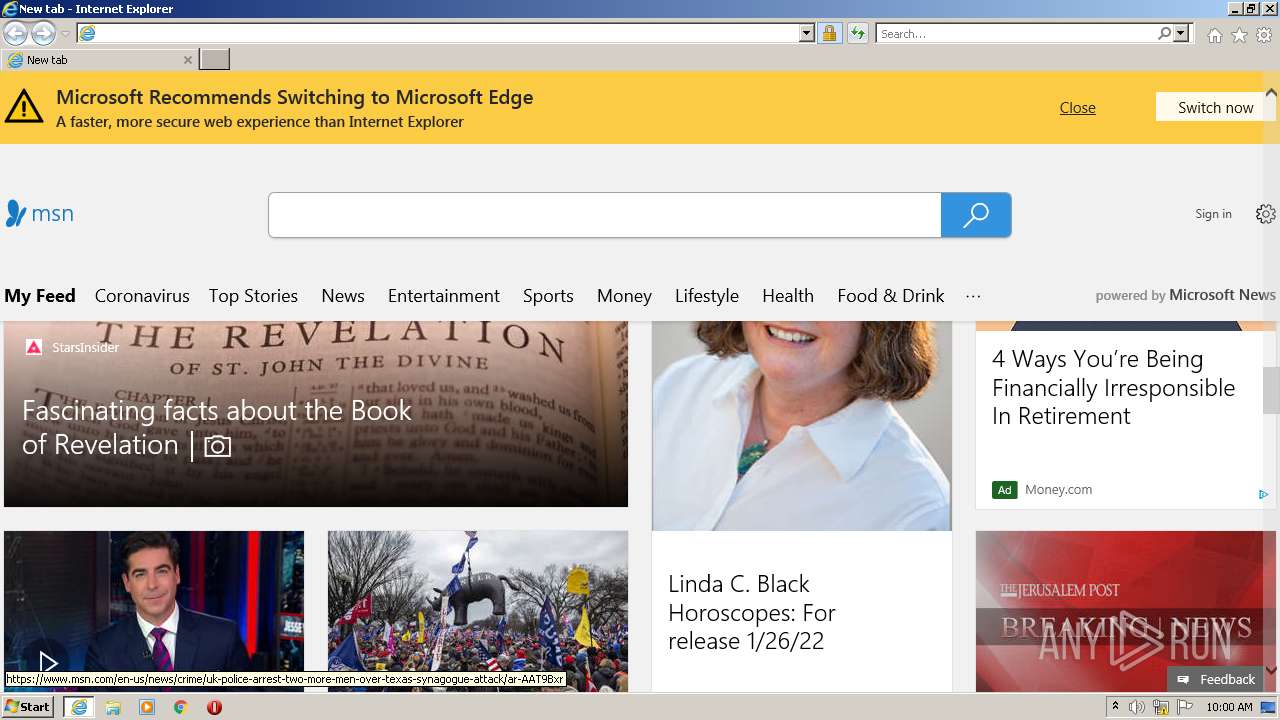This screenshot has height=720, width=1280.
Task: Open the Lifestyle section
Action: (x=707, y=296)
